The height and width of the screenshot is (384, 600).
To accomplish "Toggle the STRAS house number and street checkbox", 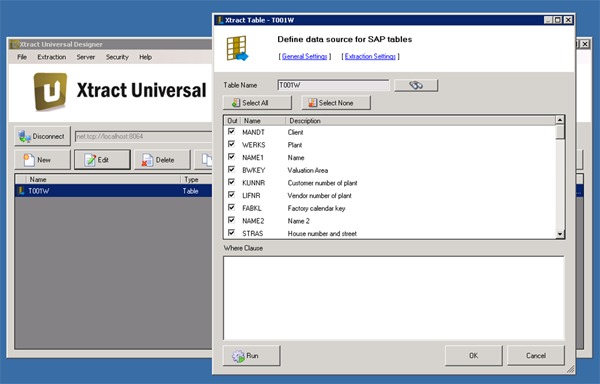I will tap(232, 233).
